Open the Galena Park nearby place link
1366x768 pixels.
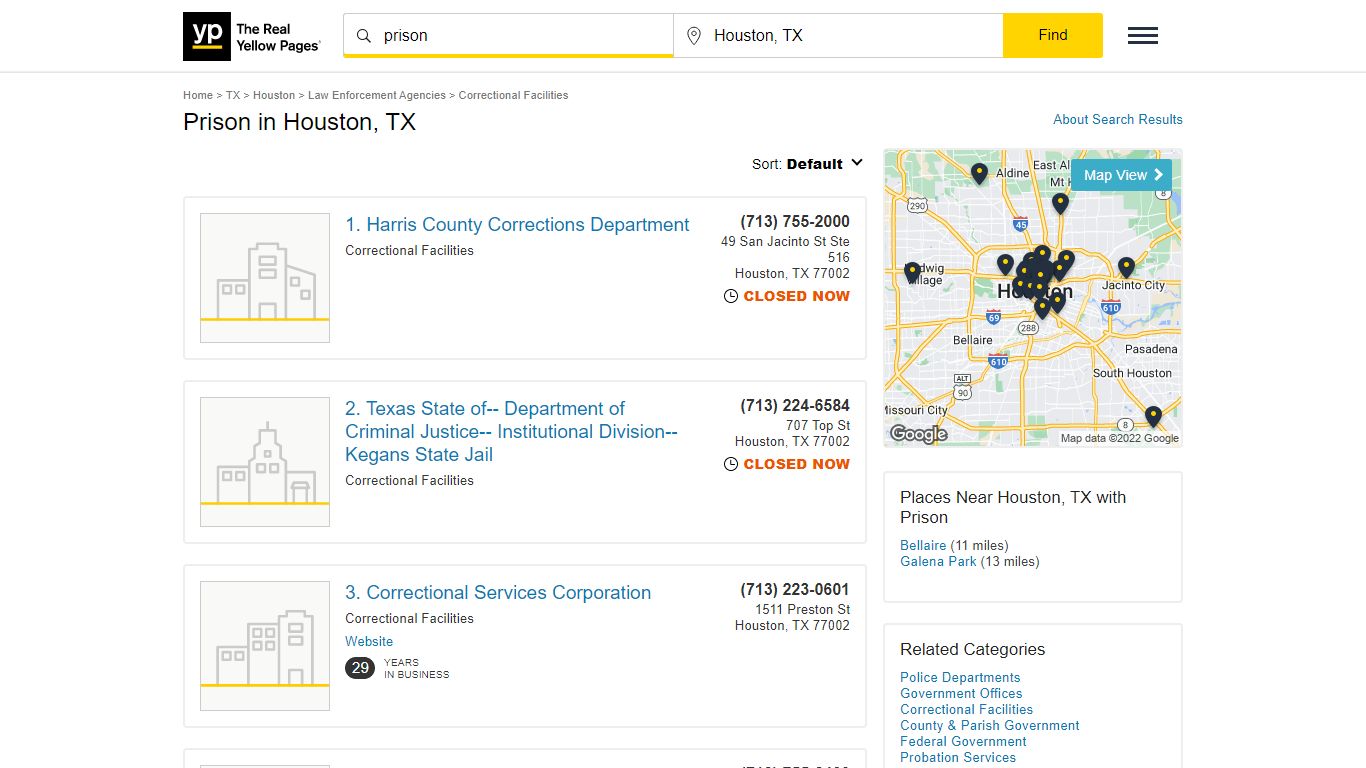click(x=938, y=562)
